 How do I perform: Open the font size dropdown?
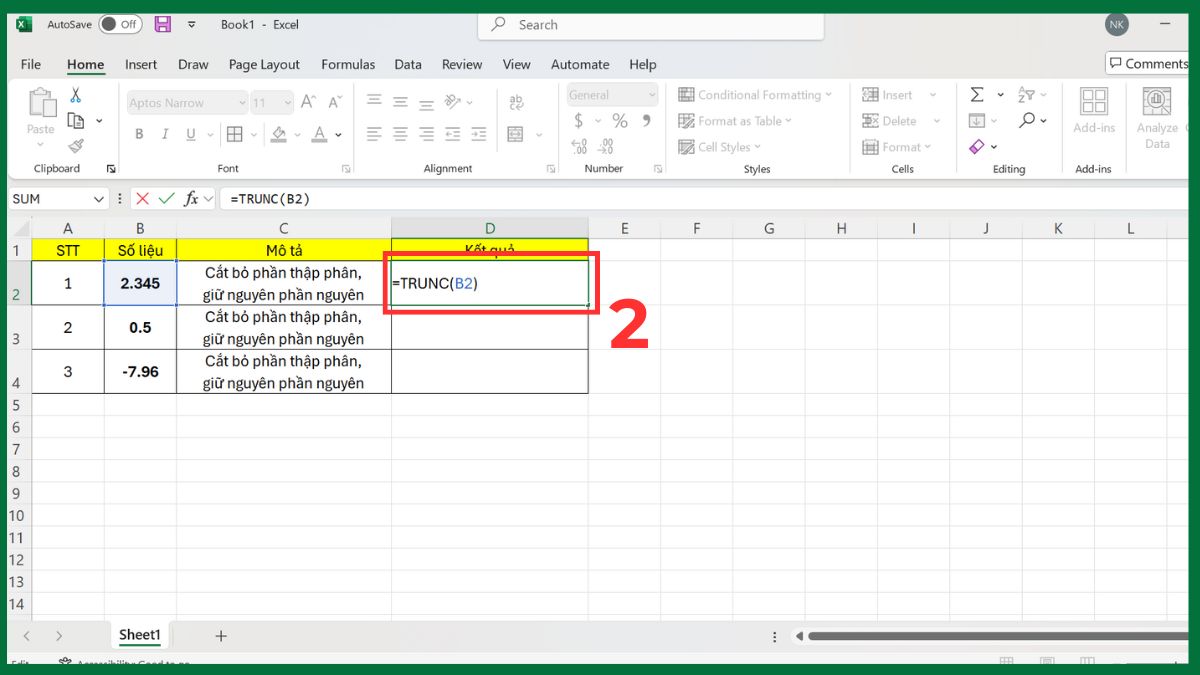(289, 103)
